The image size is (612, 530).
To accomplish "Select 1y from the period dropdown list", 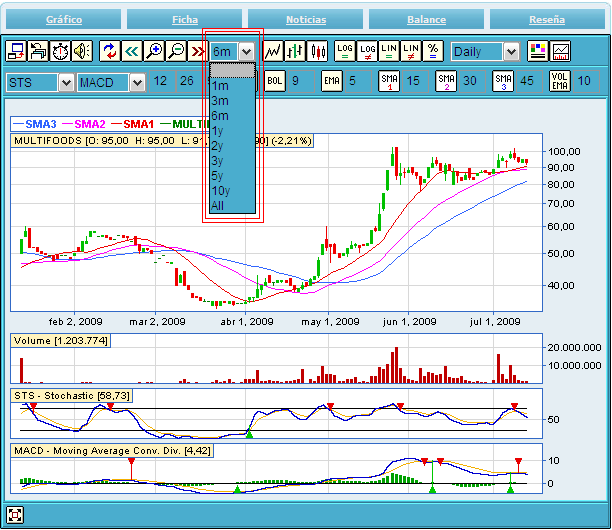I will (219, 131).
